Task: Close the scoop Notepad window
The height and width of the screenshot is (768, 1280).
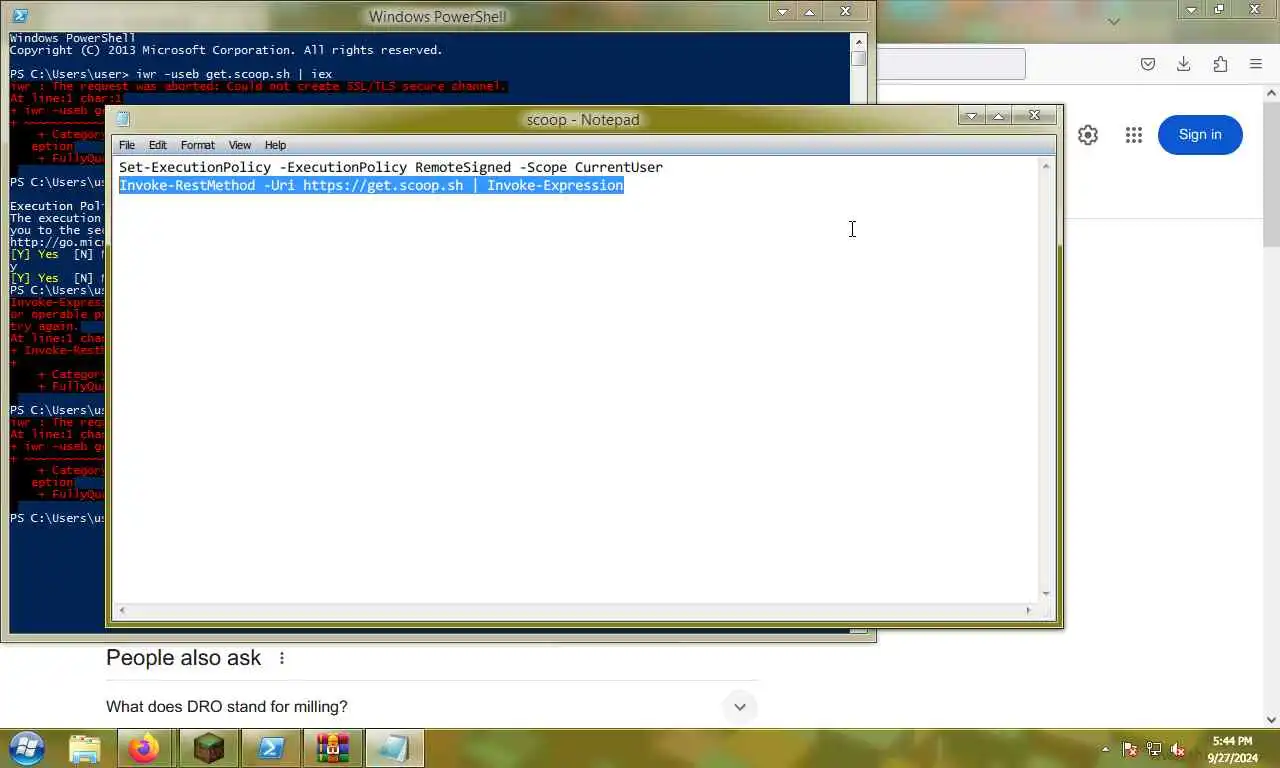Action: click(x=1034, y=116)
